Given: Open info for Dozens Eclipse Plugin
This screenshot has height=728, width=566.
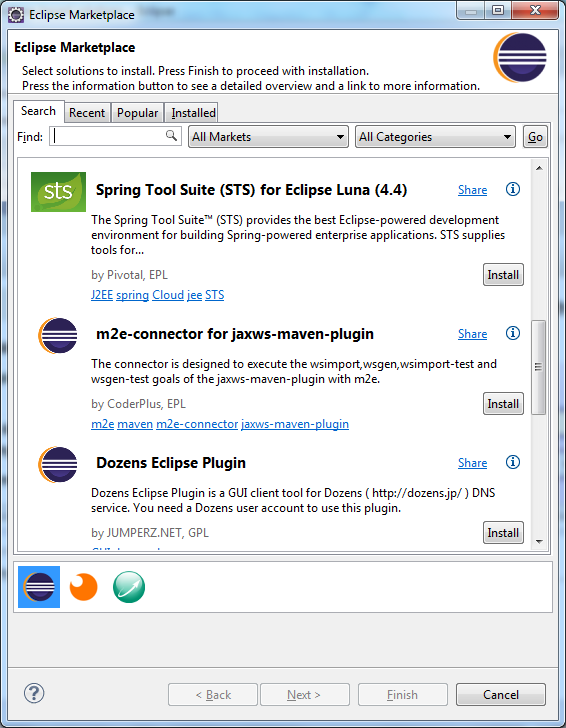Looking at the screenshot, I should pos(513,462).
